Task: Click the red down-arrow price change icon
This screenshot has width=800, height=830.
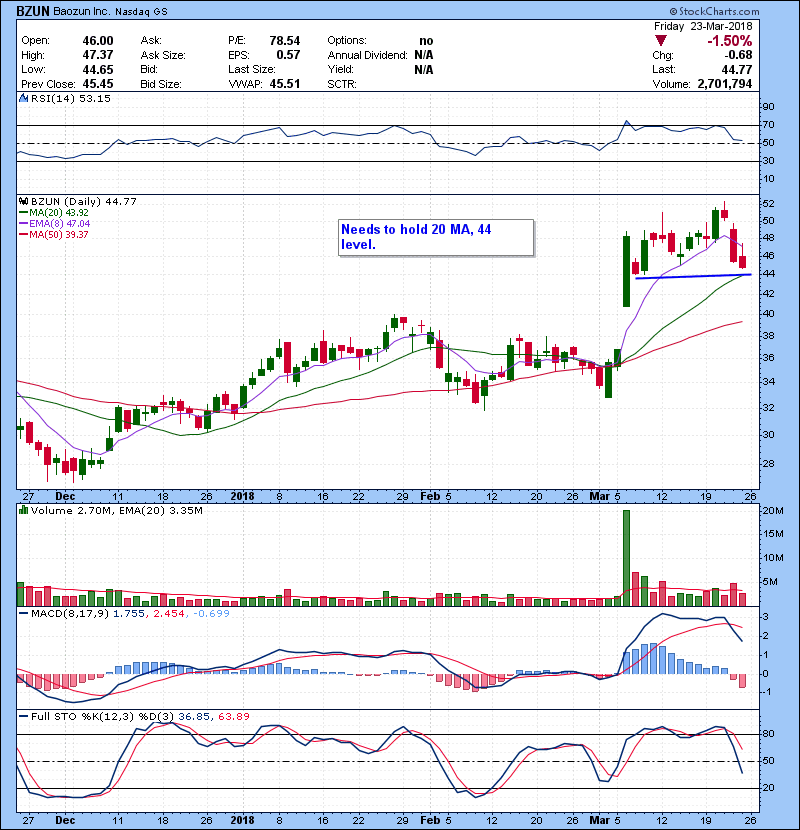Action: pos(659,40)
